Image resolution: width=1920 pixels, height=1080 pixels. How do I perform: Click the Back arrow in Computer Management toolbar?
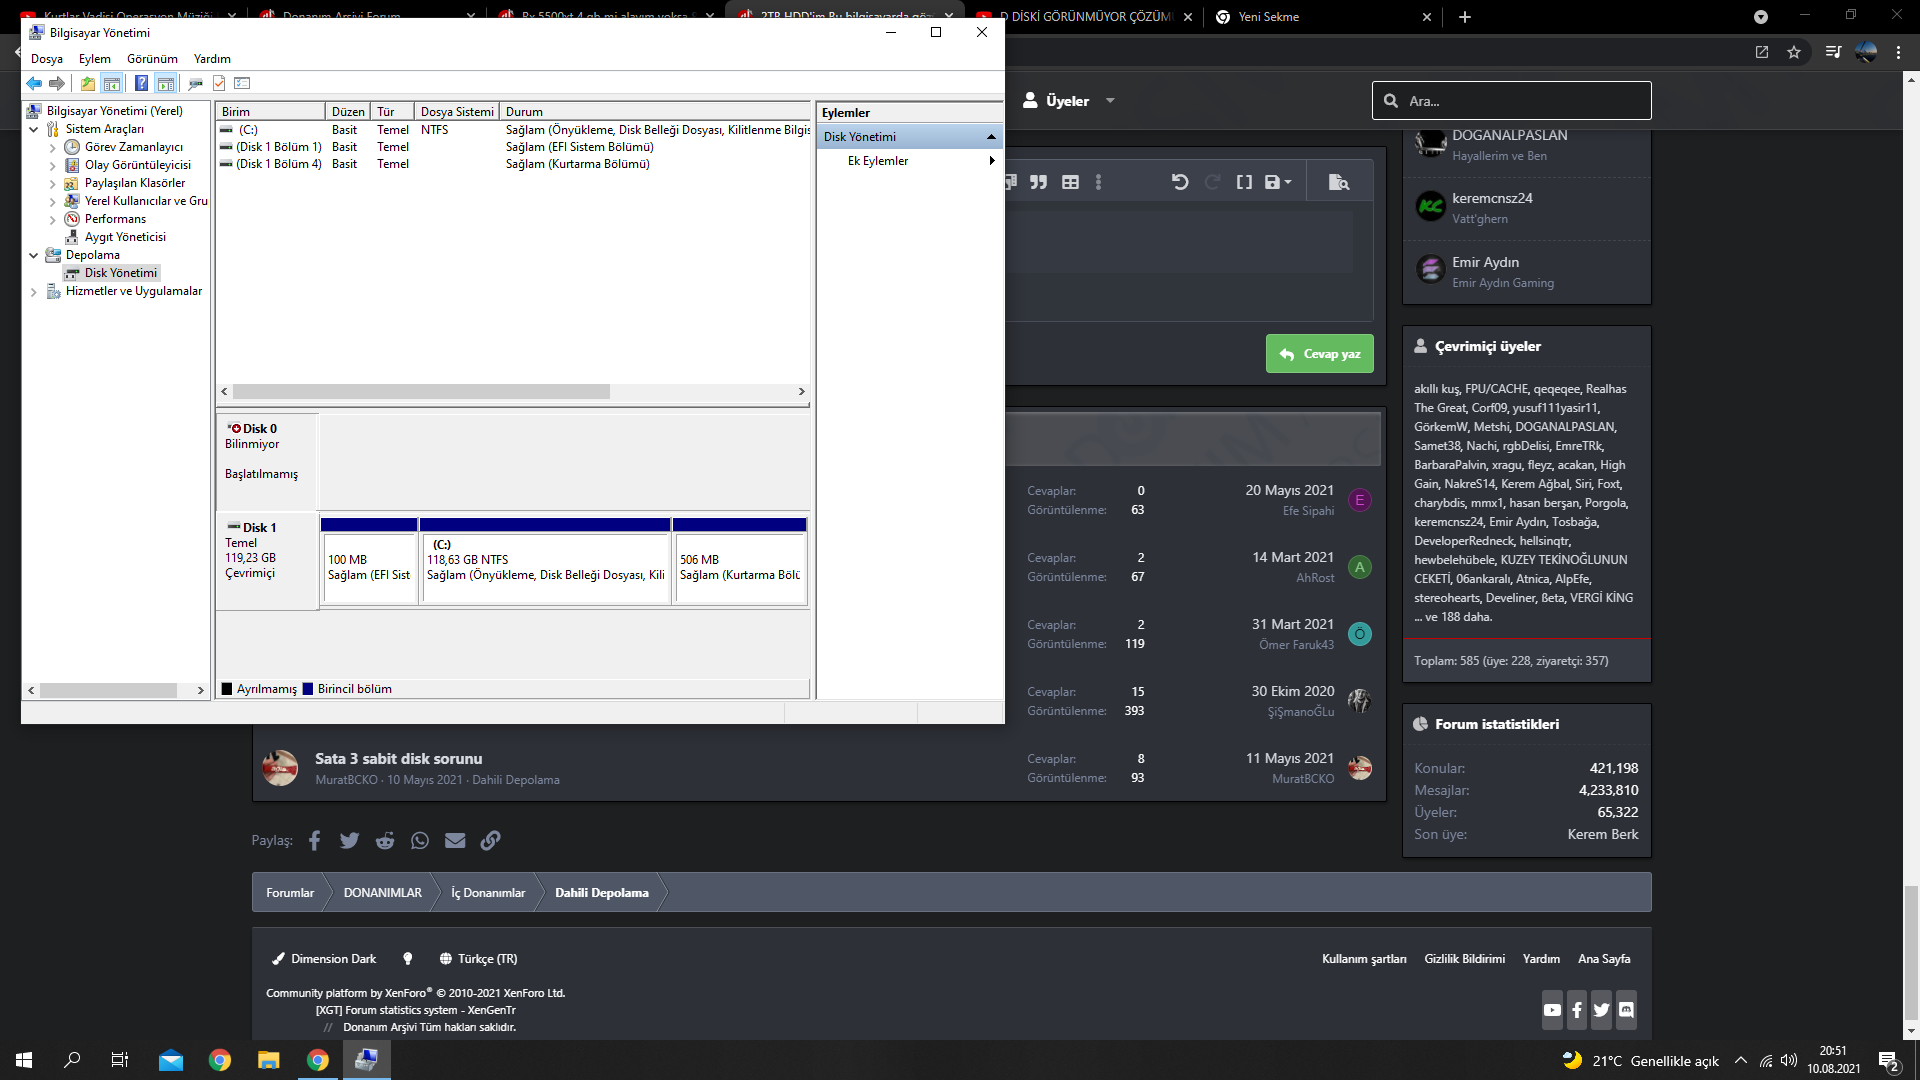coord(34,84)
